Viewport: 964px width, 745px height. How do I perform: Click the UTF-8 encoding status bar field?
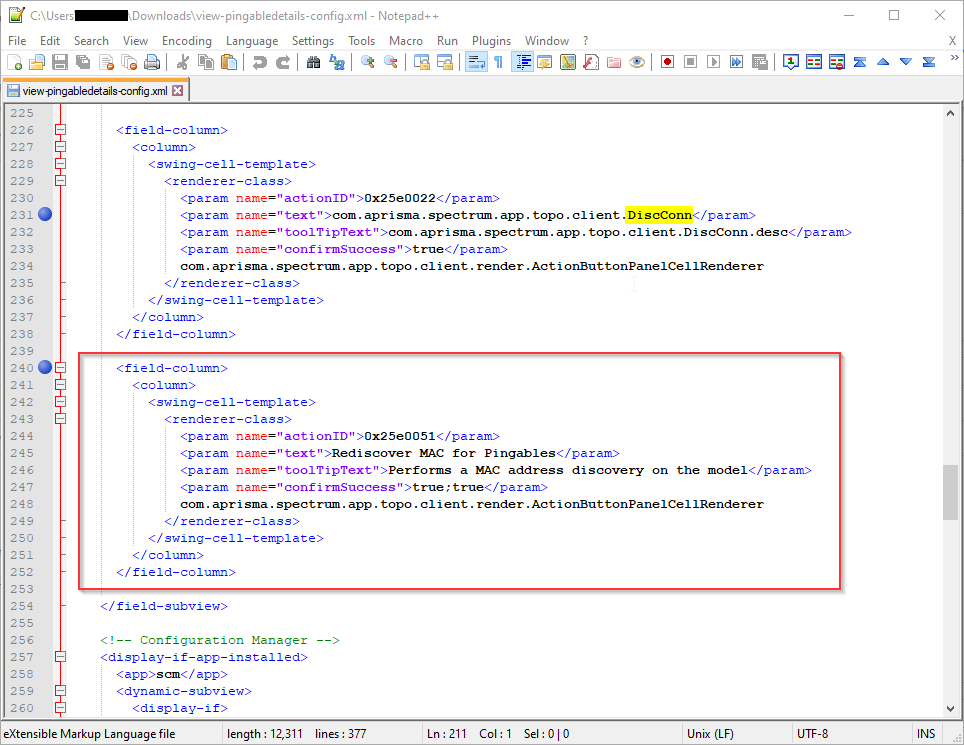812,734
